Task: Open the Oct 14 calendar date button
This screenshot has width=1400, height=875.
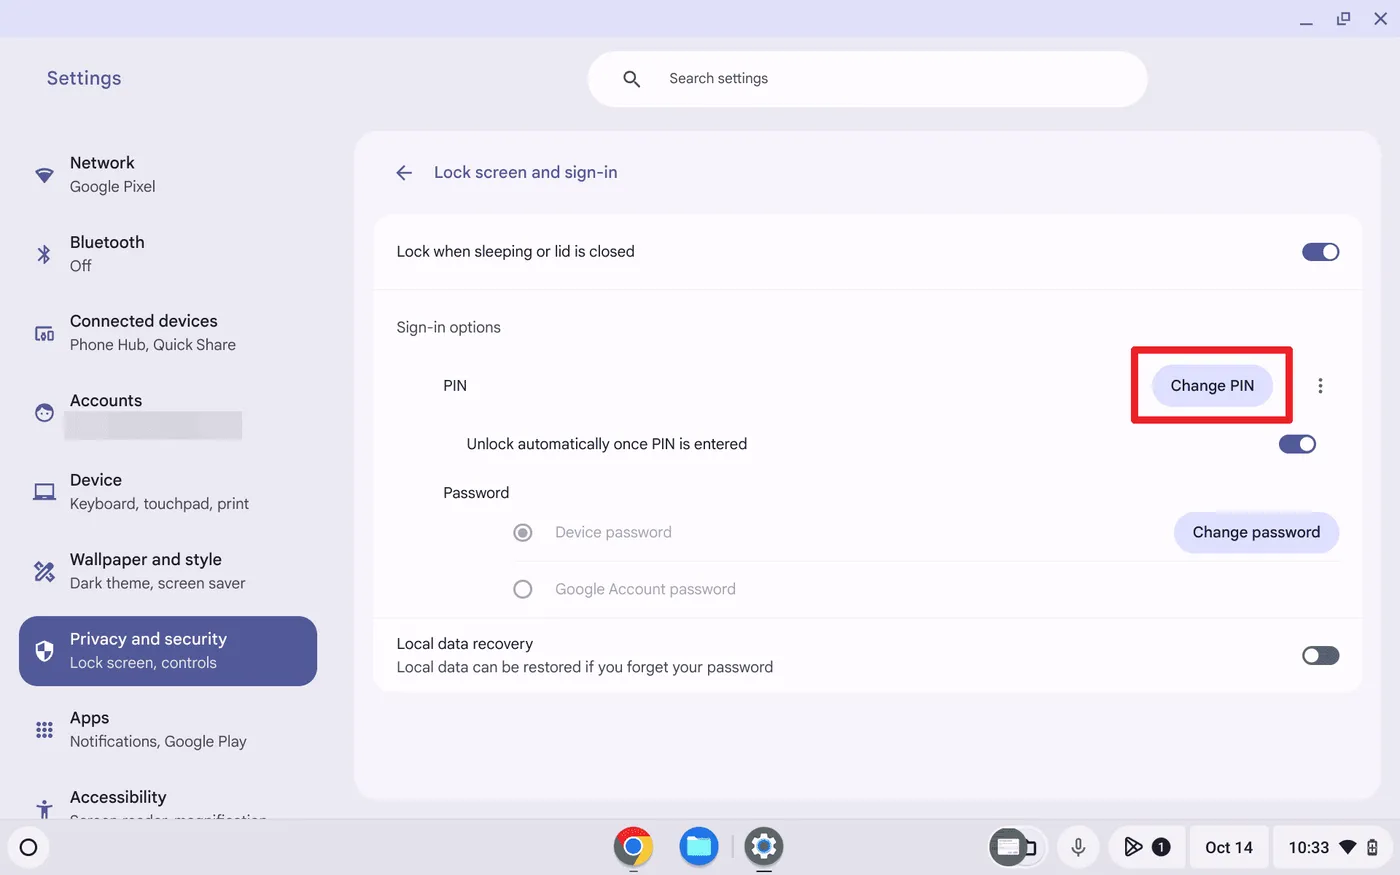Action: tap(1229, 847)
